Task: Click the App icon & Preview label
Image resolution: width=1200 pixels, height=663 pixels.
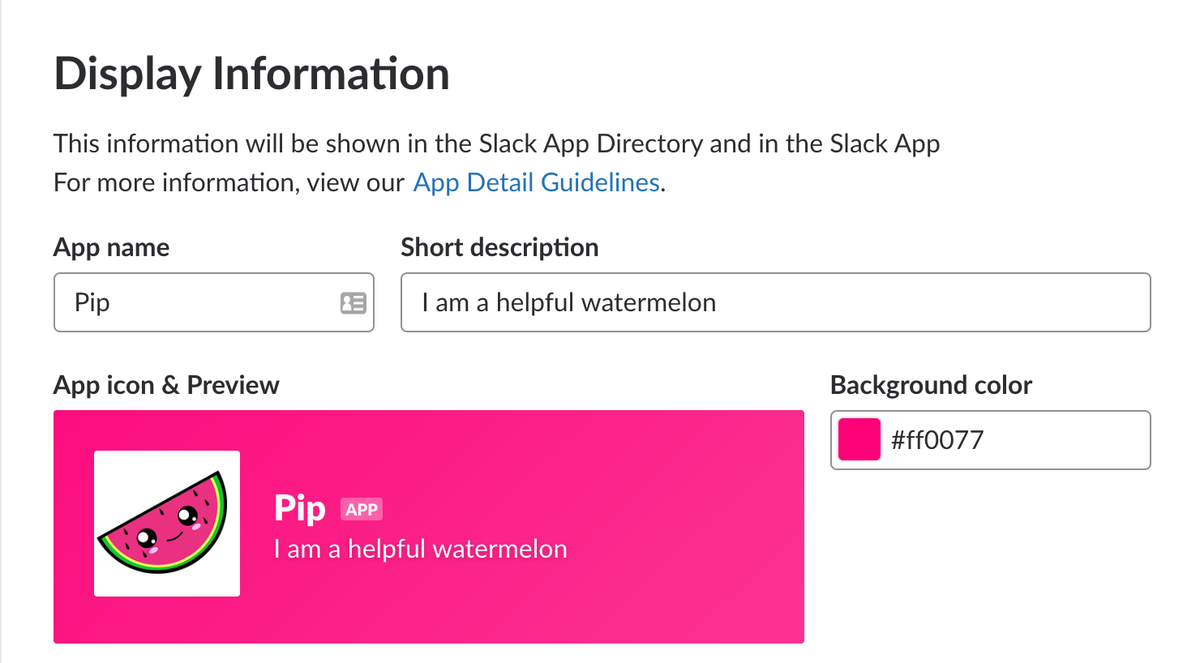Action: (166, 385)
